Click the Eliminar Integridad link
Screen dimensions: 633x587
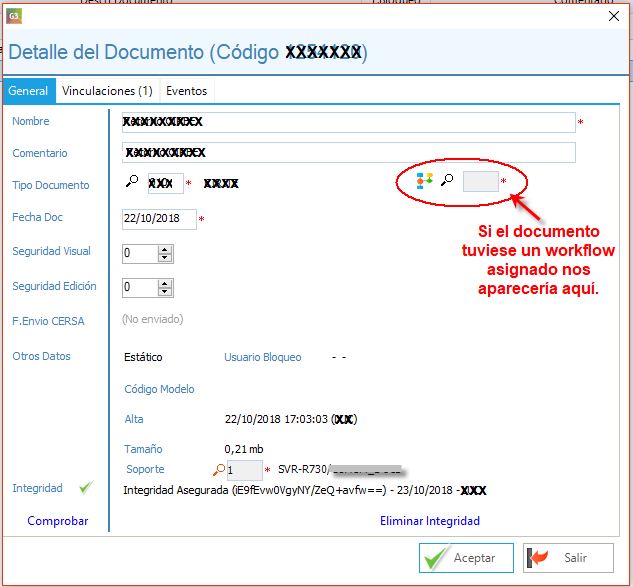[430, 521]
